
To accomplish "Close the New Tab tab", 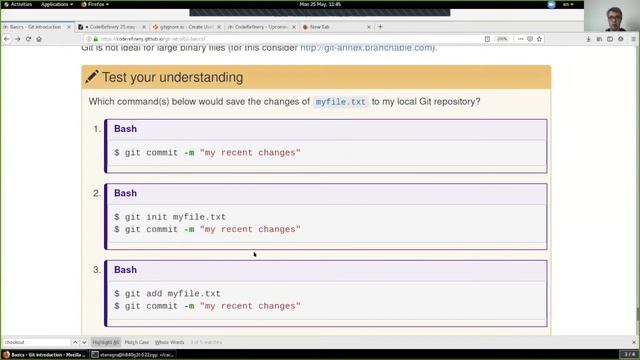I will (369, 27).
